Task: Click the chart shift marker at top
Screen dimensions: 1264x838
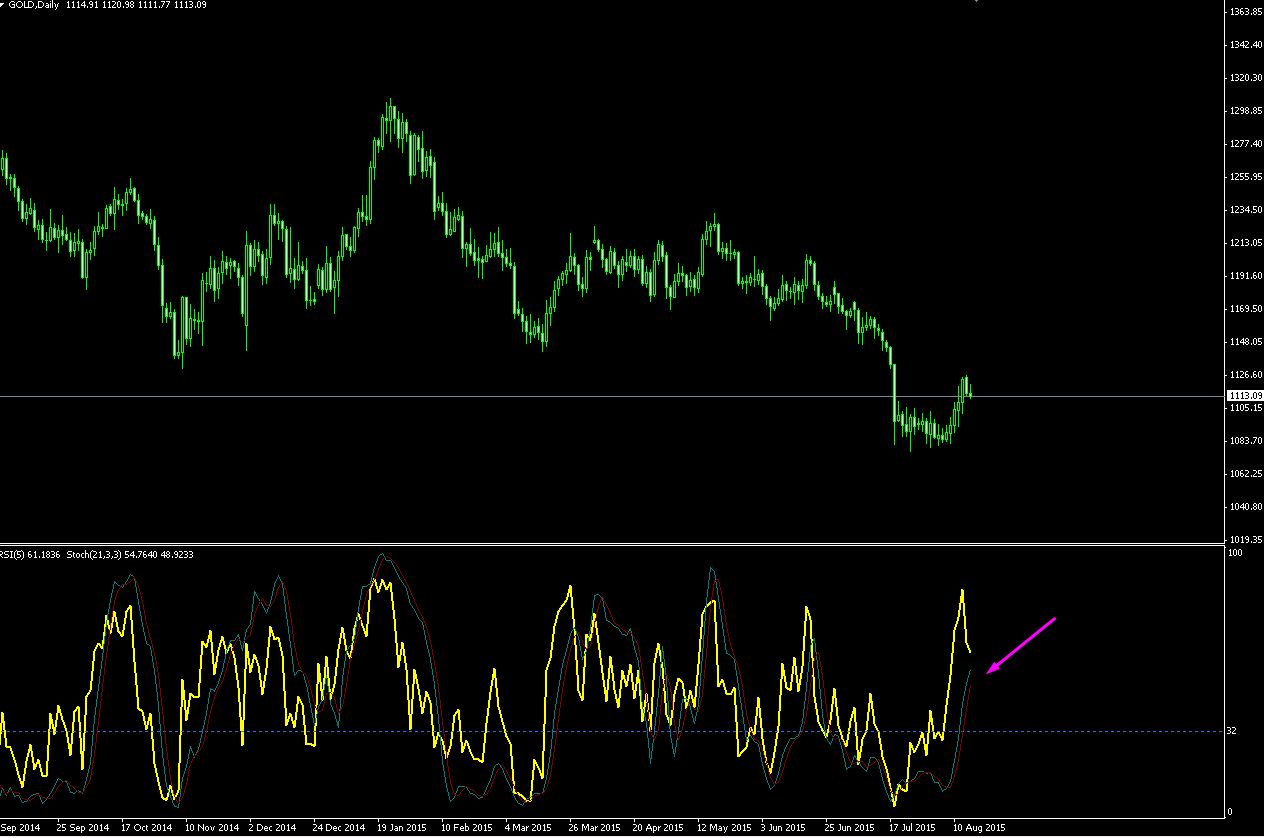Action: point(975,2)
